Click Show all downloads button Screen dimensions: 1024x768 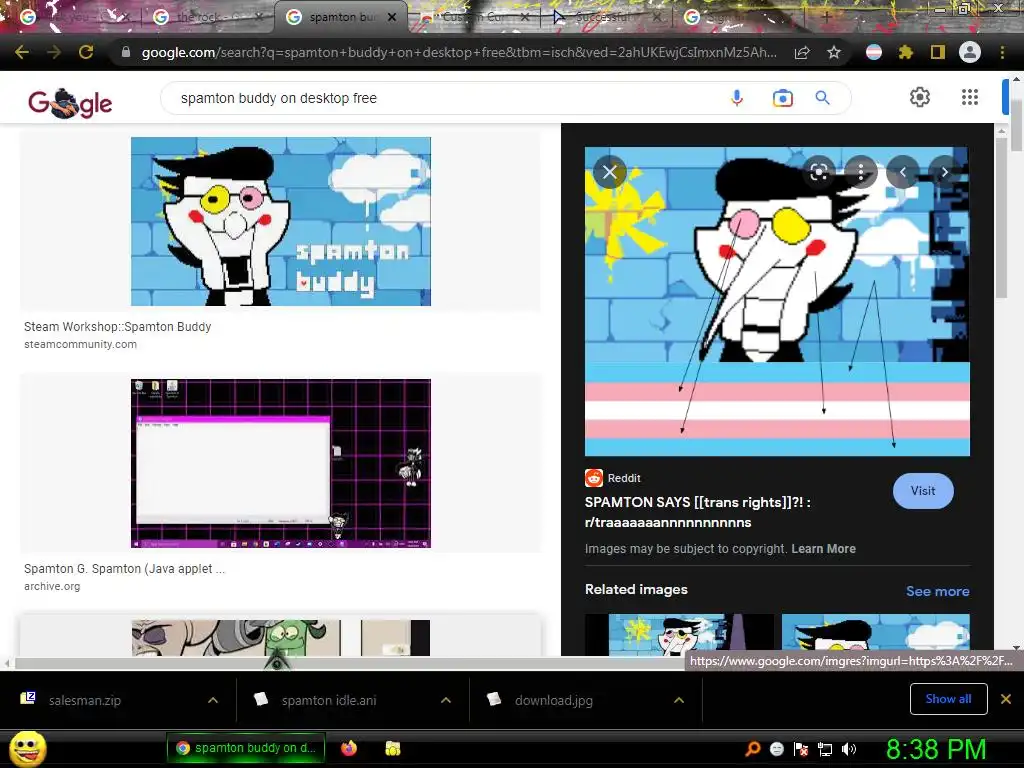tap(948, 699)
